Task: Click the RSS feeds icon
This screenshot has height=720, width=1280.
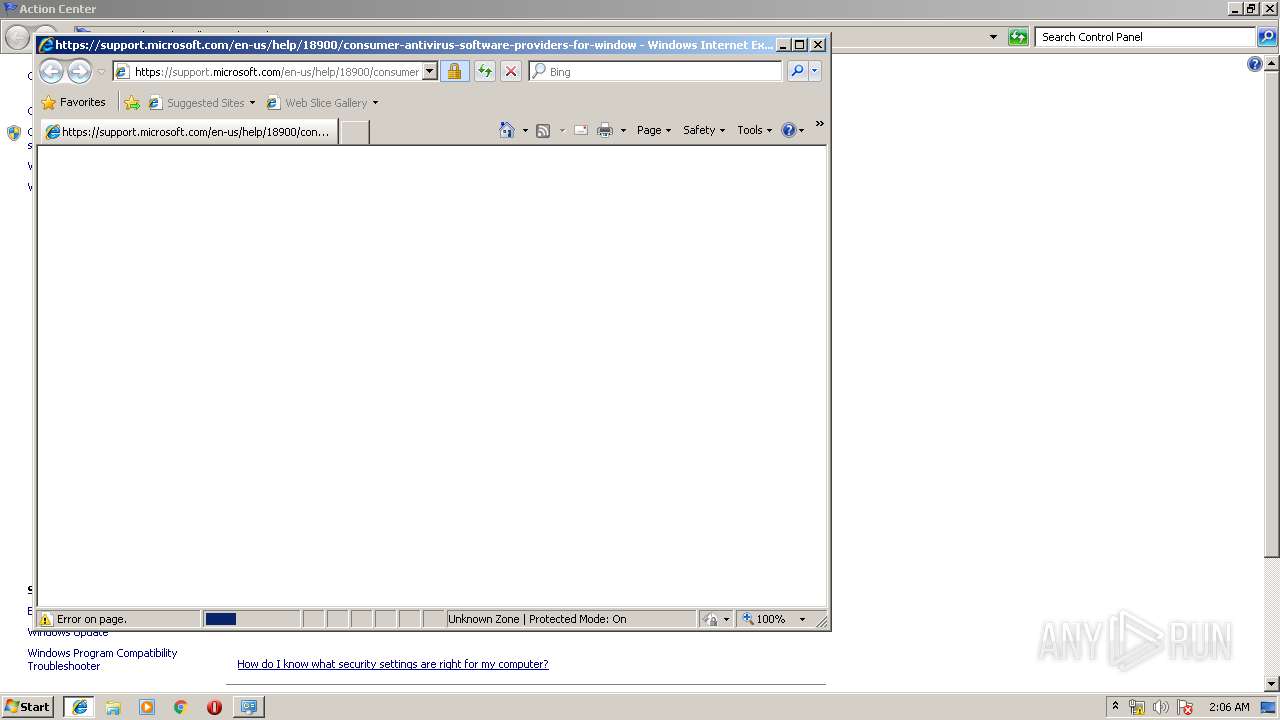Action: click(543, 130)
